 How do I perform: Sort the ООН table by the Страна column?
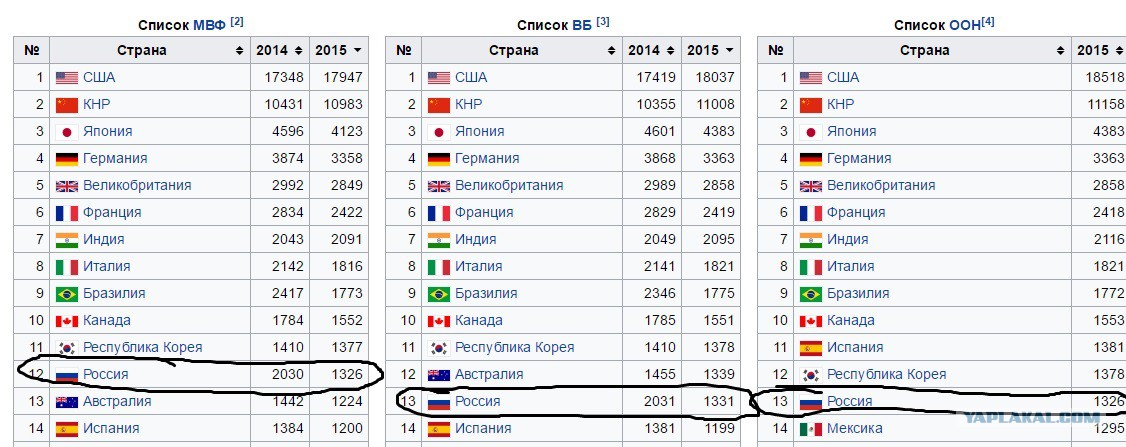pos(1059,50)
